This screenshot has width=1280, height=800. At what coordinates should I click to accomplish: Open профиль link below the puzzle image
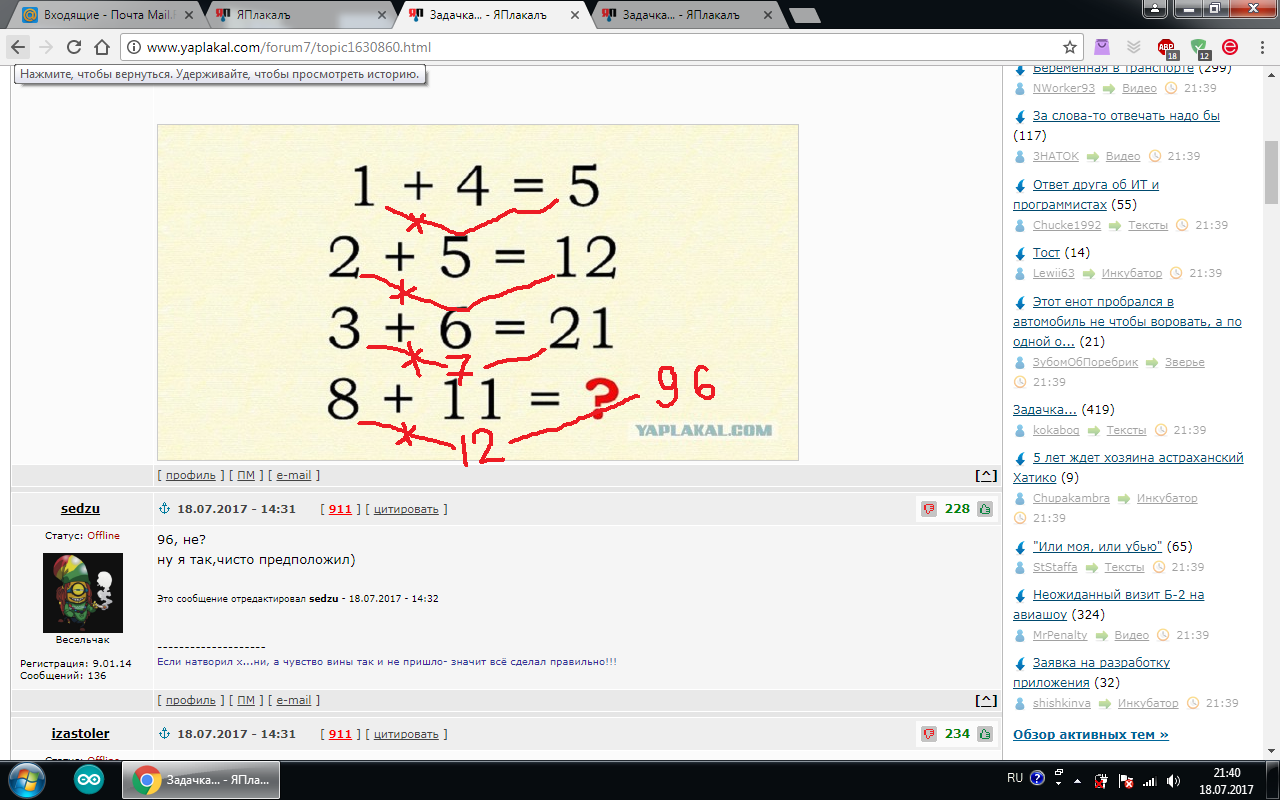tap(191, 475)
